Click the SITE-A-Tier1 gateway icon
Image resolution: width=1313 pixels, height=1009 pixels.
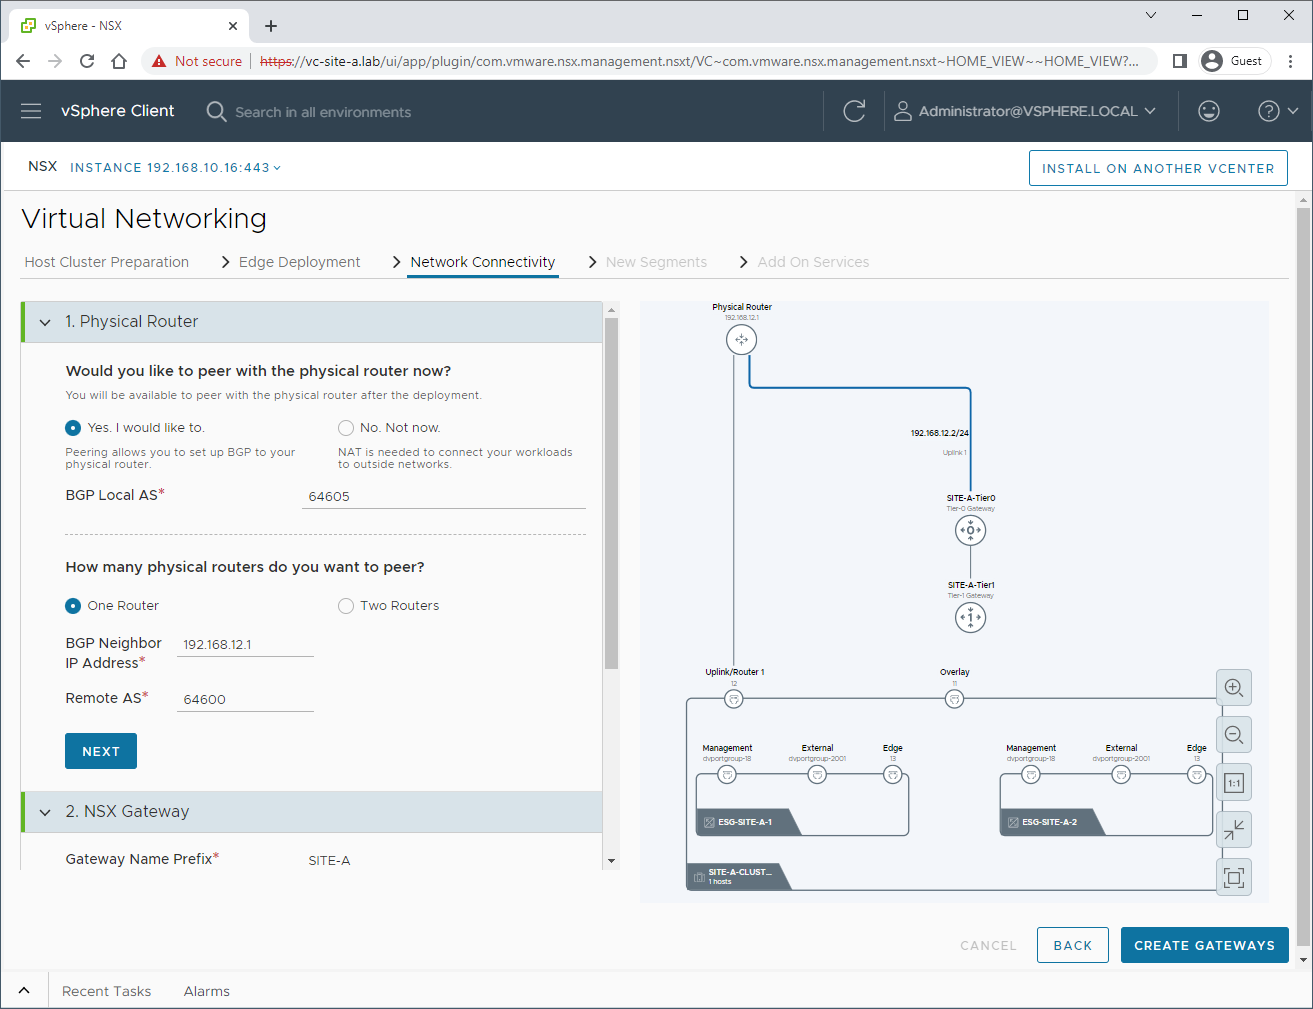point(970,617)
